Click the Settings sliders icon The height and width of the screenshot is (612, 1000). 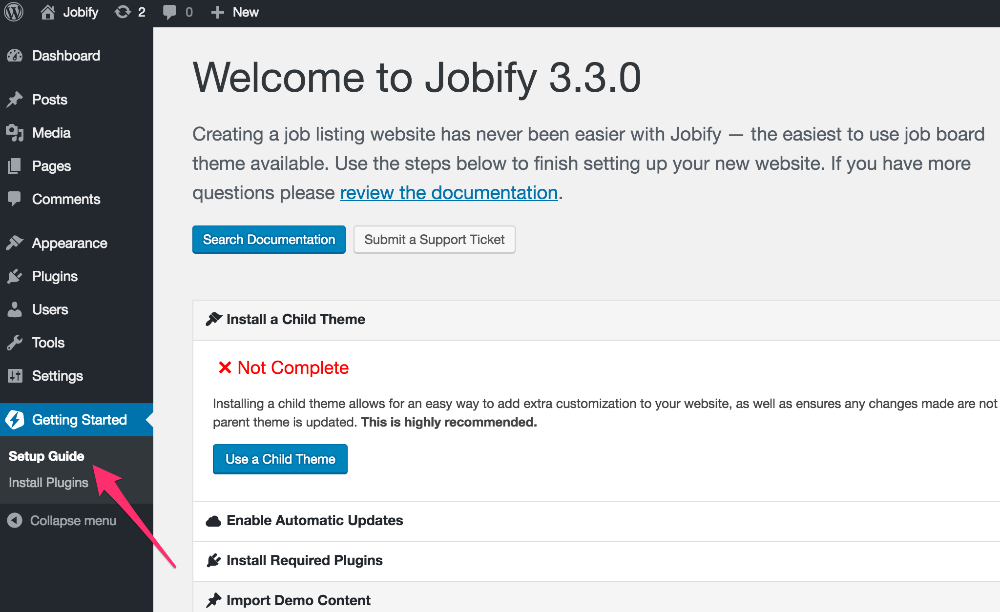(x=15, y=375)
